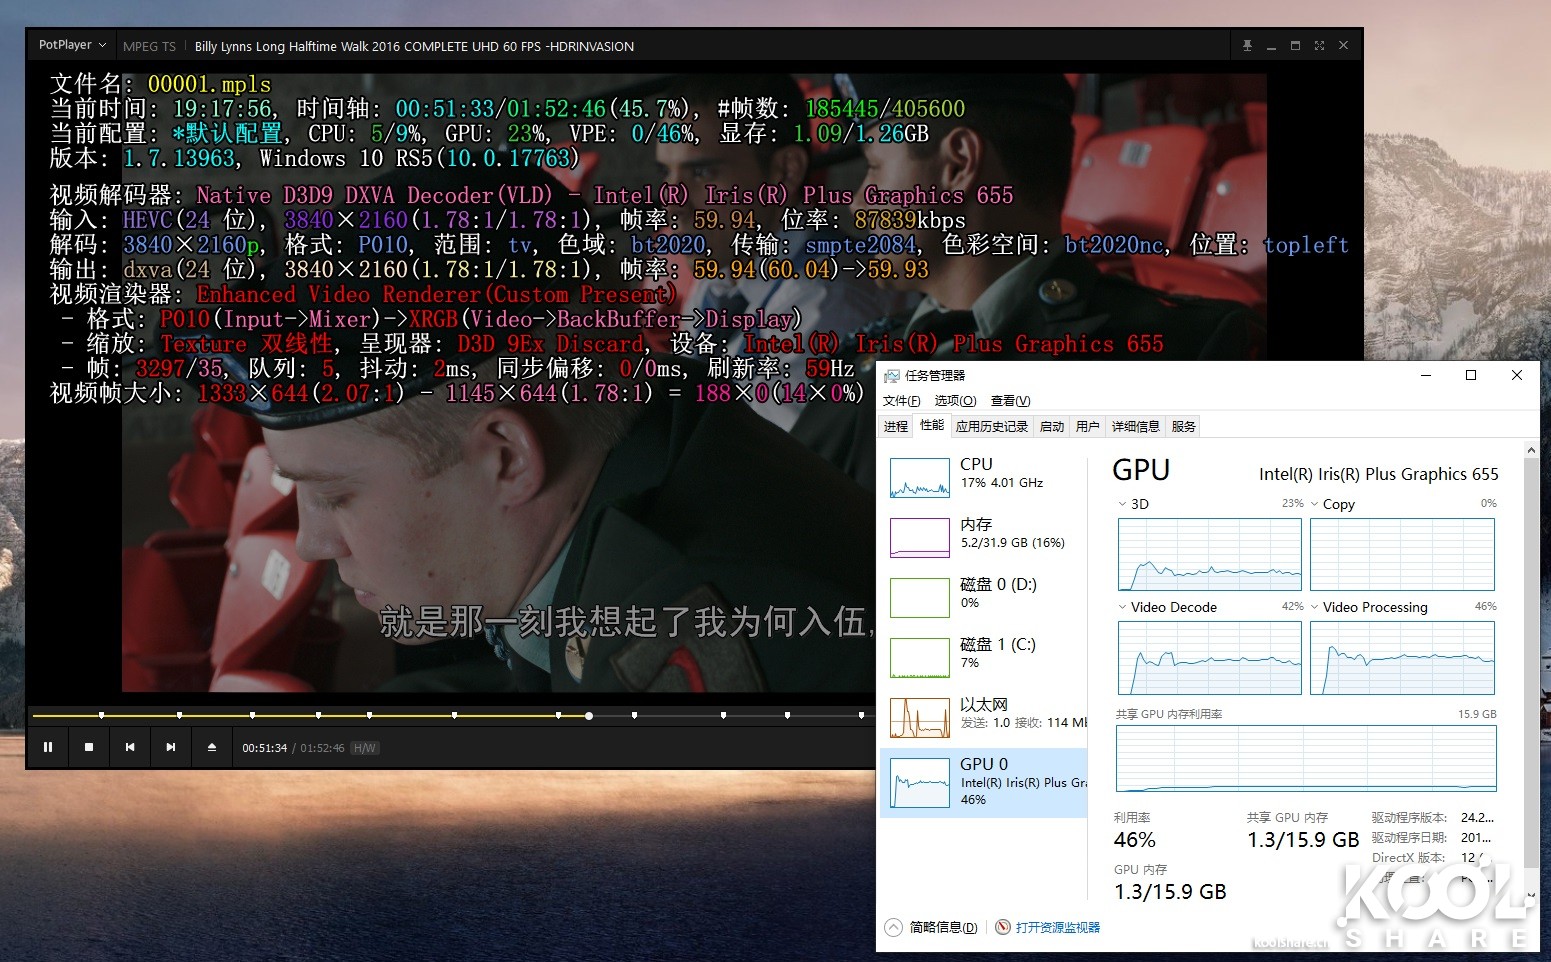Select the 以太网 network graph
This screenshot has width=1551, height=962.
(x=918, y=716)
